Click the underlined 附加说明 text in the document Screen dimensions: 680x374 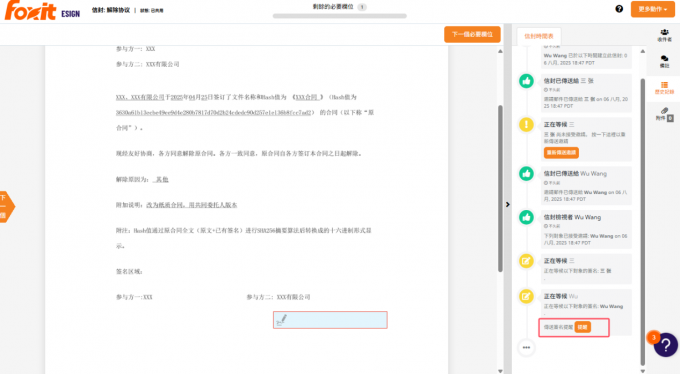[191, 205]
